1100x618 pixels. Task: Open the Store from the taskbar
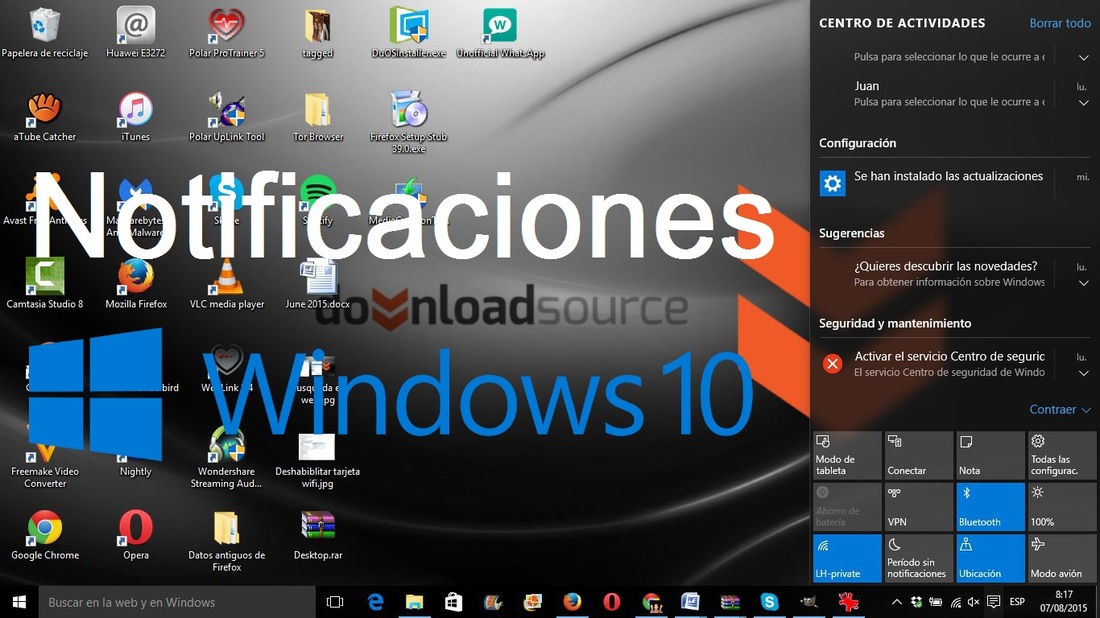454,602
